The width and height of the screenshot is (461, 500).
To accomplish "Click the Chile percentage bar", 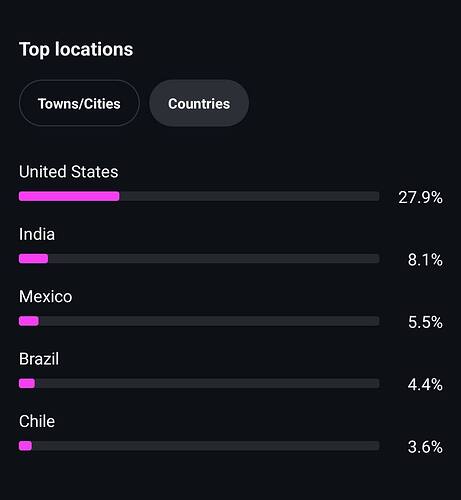I will click(x=199, y=446).
